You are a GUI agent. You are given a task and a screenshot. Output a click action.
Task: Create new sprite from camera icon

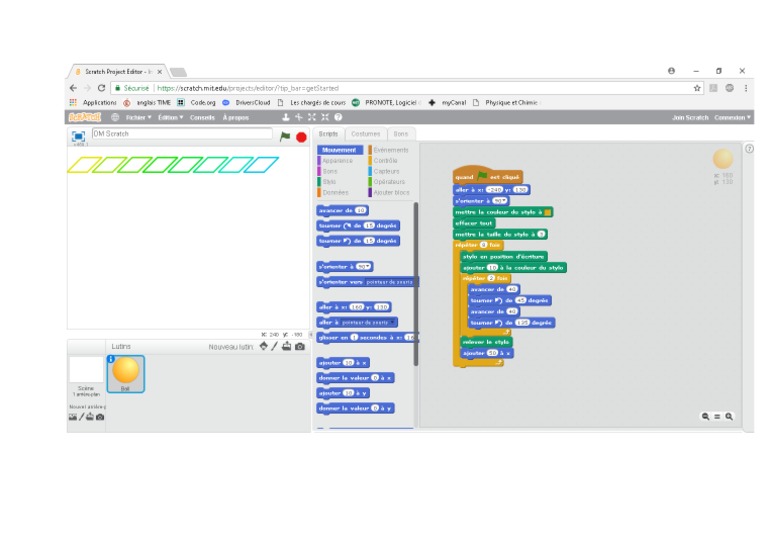(300, 347)
